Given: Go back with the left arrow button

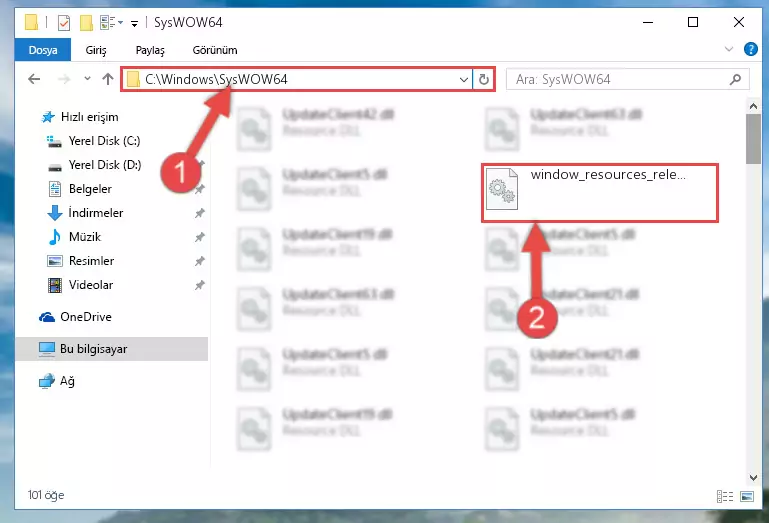Looking at the screenshot, I should click(x=34, y=79).
